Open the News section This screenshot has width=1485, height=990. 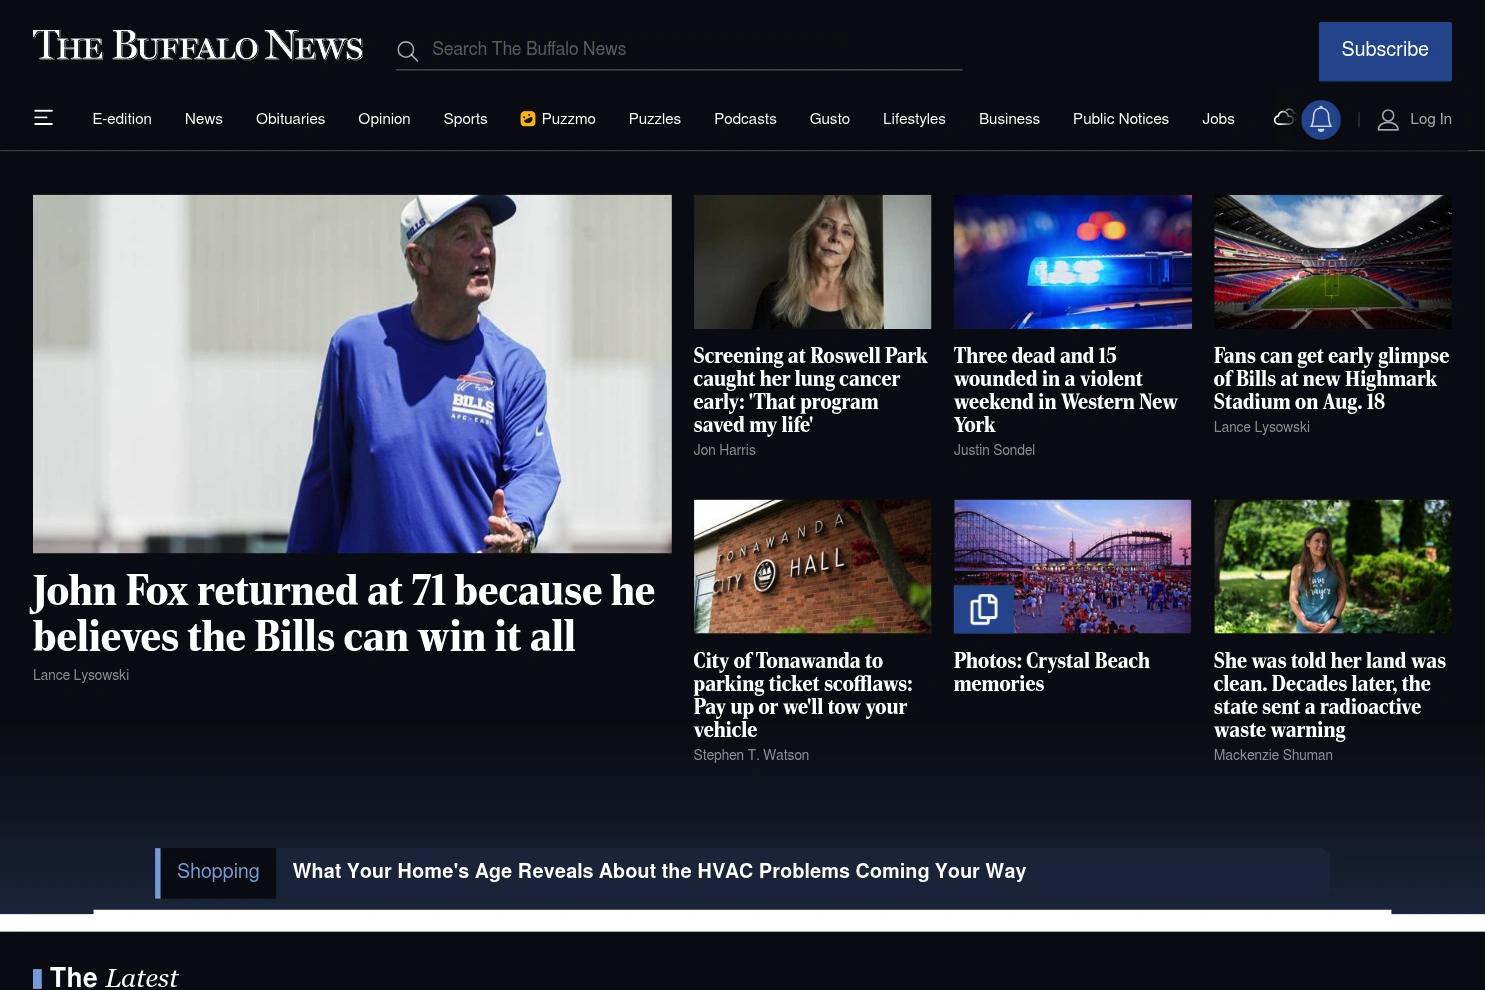(204, 119)
